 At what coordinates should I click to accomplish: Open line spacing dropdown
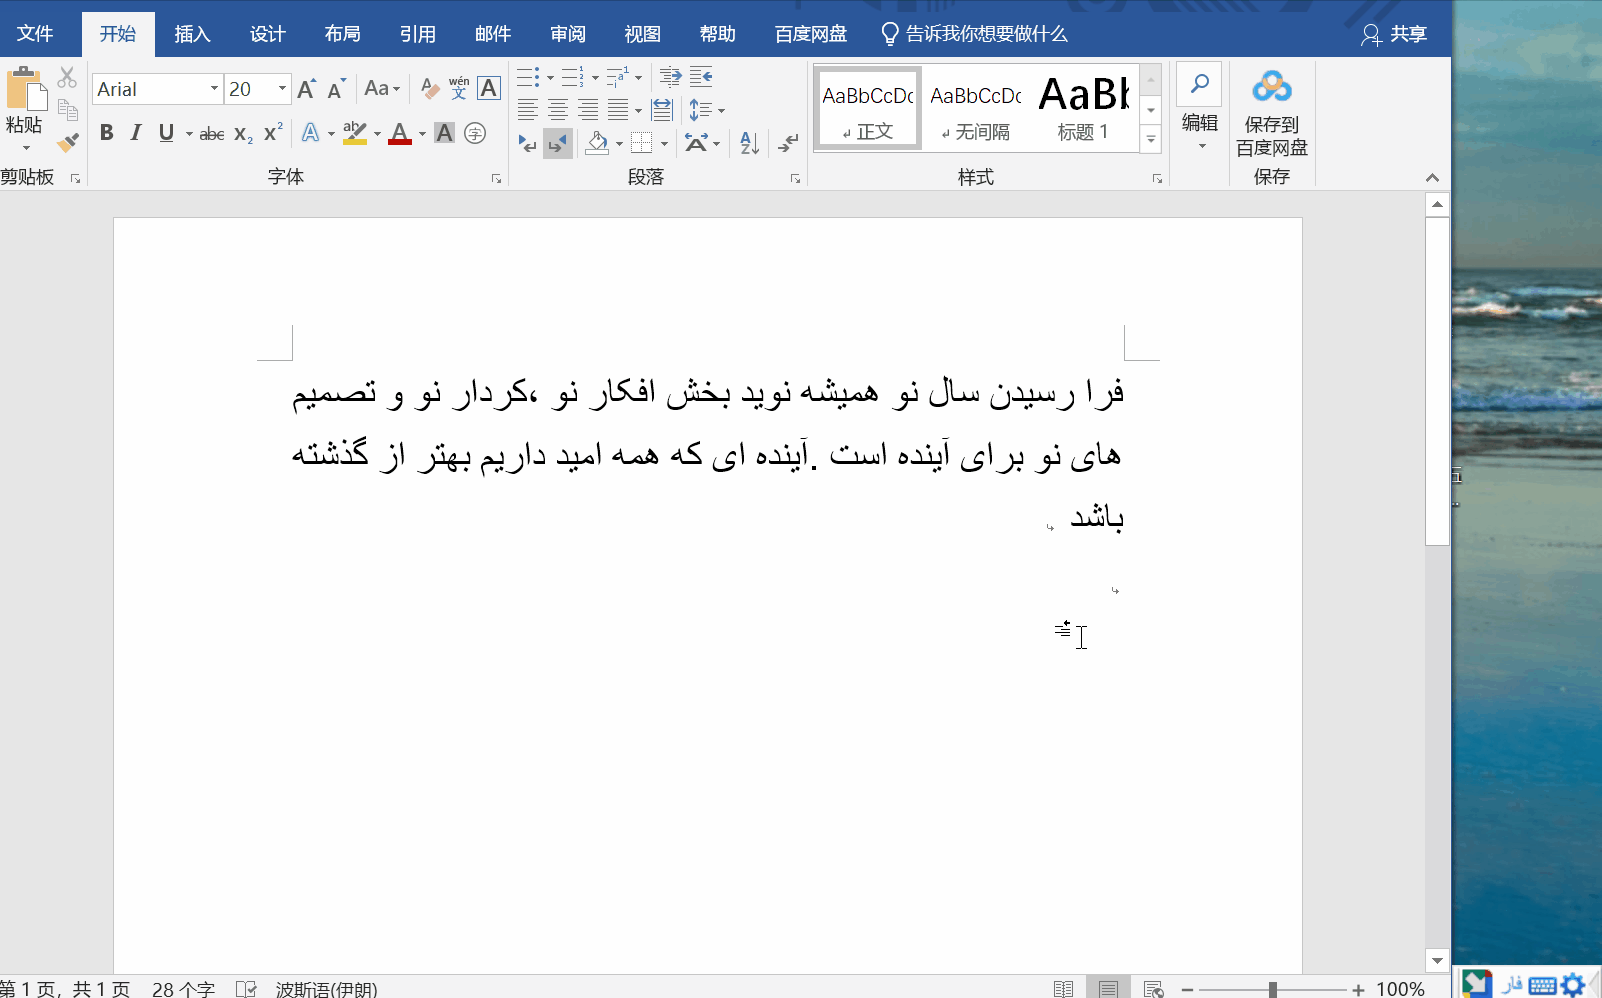click(706, 110)
